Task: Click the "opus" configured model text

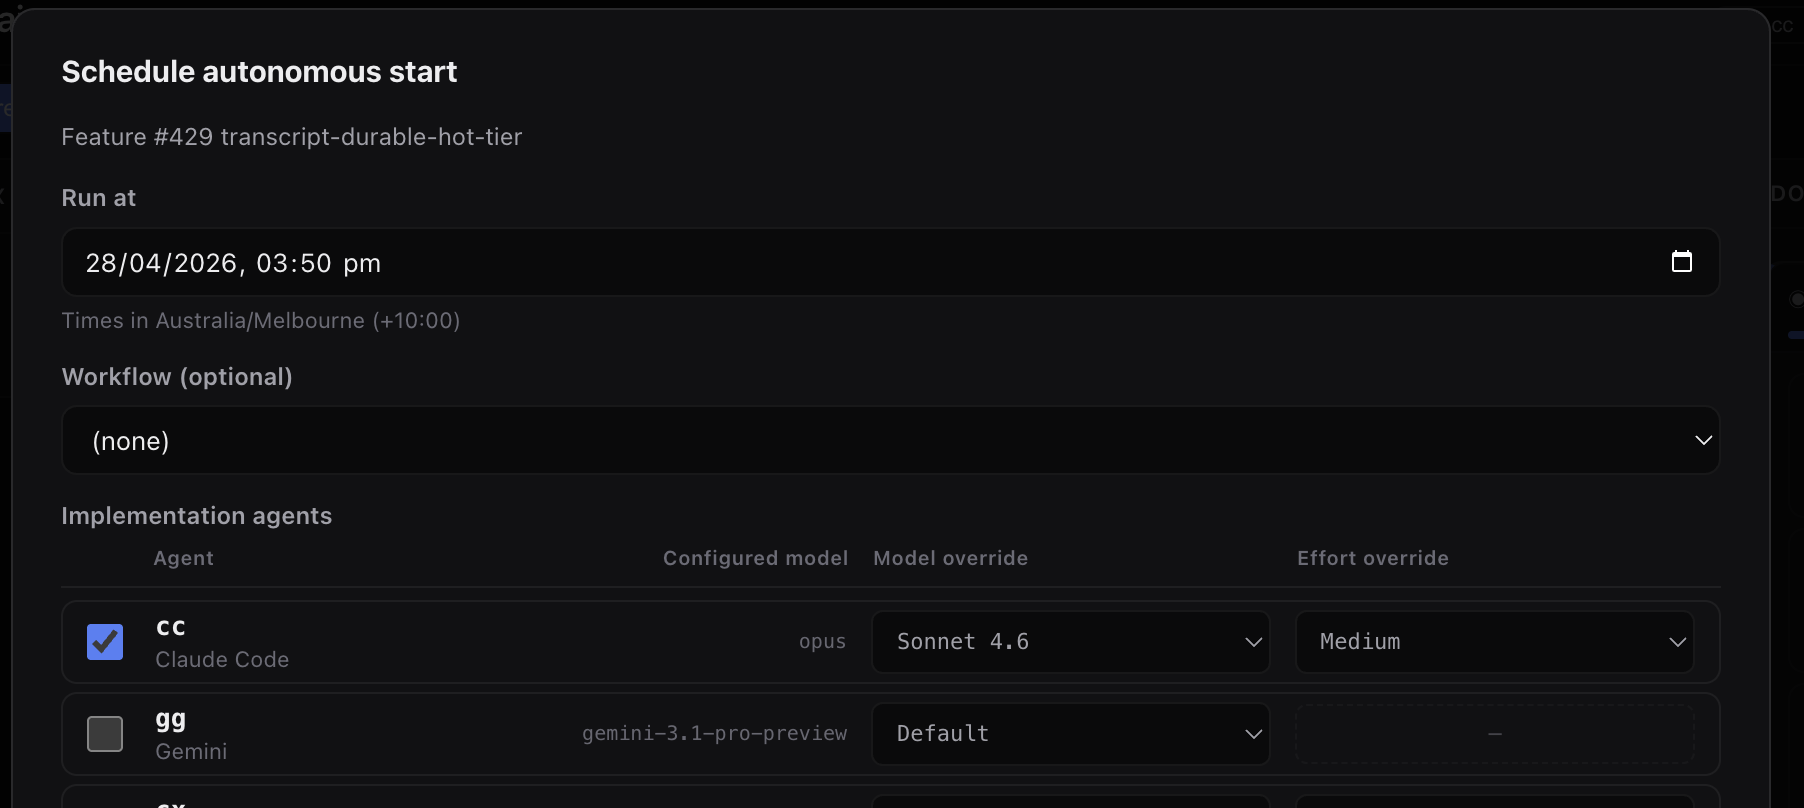Action: click(x=822, y=642)
